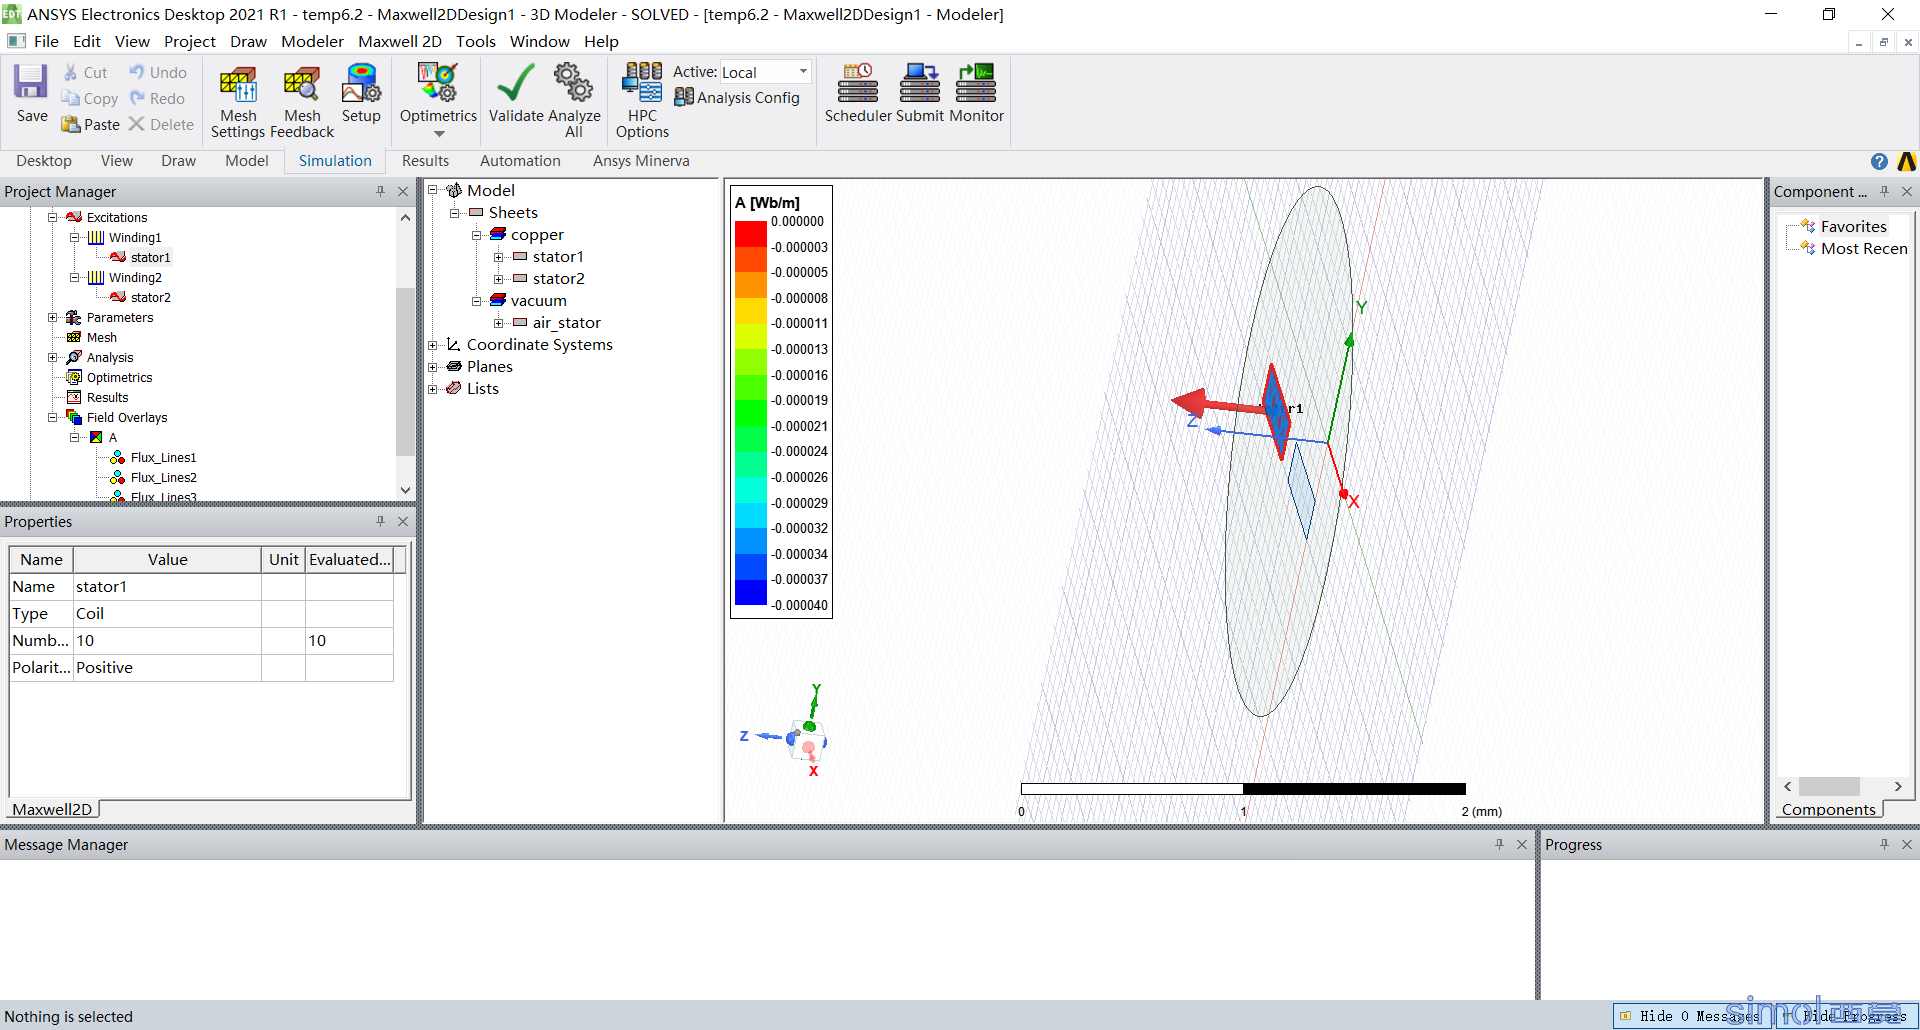Viewport: 1920px width, 1030px height.
Task: Switch to the Automation ribbon tab
Action: (x=520, y=161)
